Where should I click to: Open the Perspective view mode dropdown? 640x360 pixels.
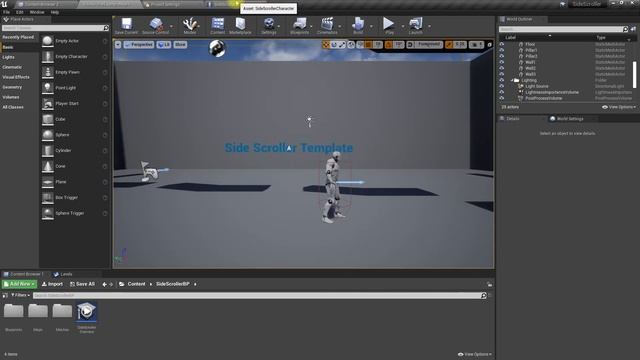[x=139, y=44]
